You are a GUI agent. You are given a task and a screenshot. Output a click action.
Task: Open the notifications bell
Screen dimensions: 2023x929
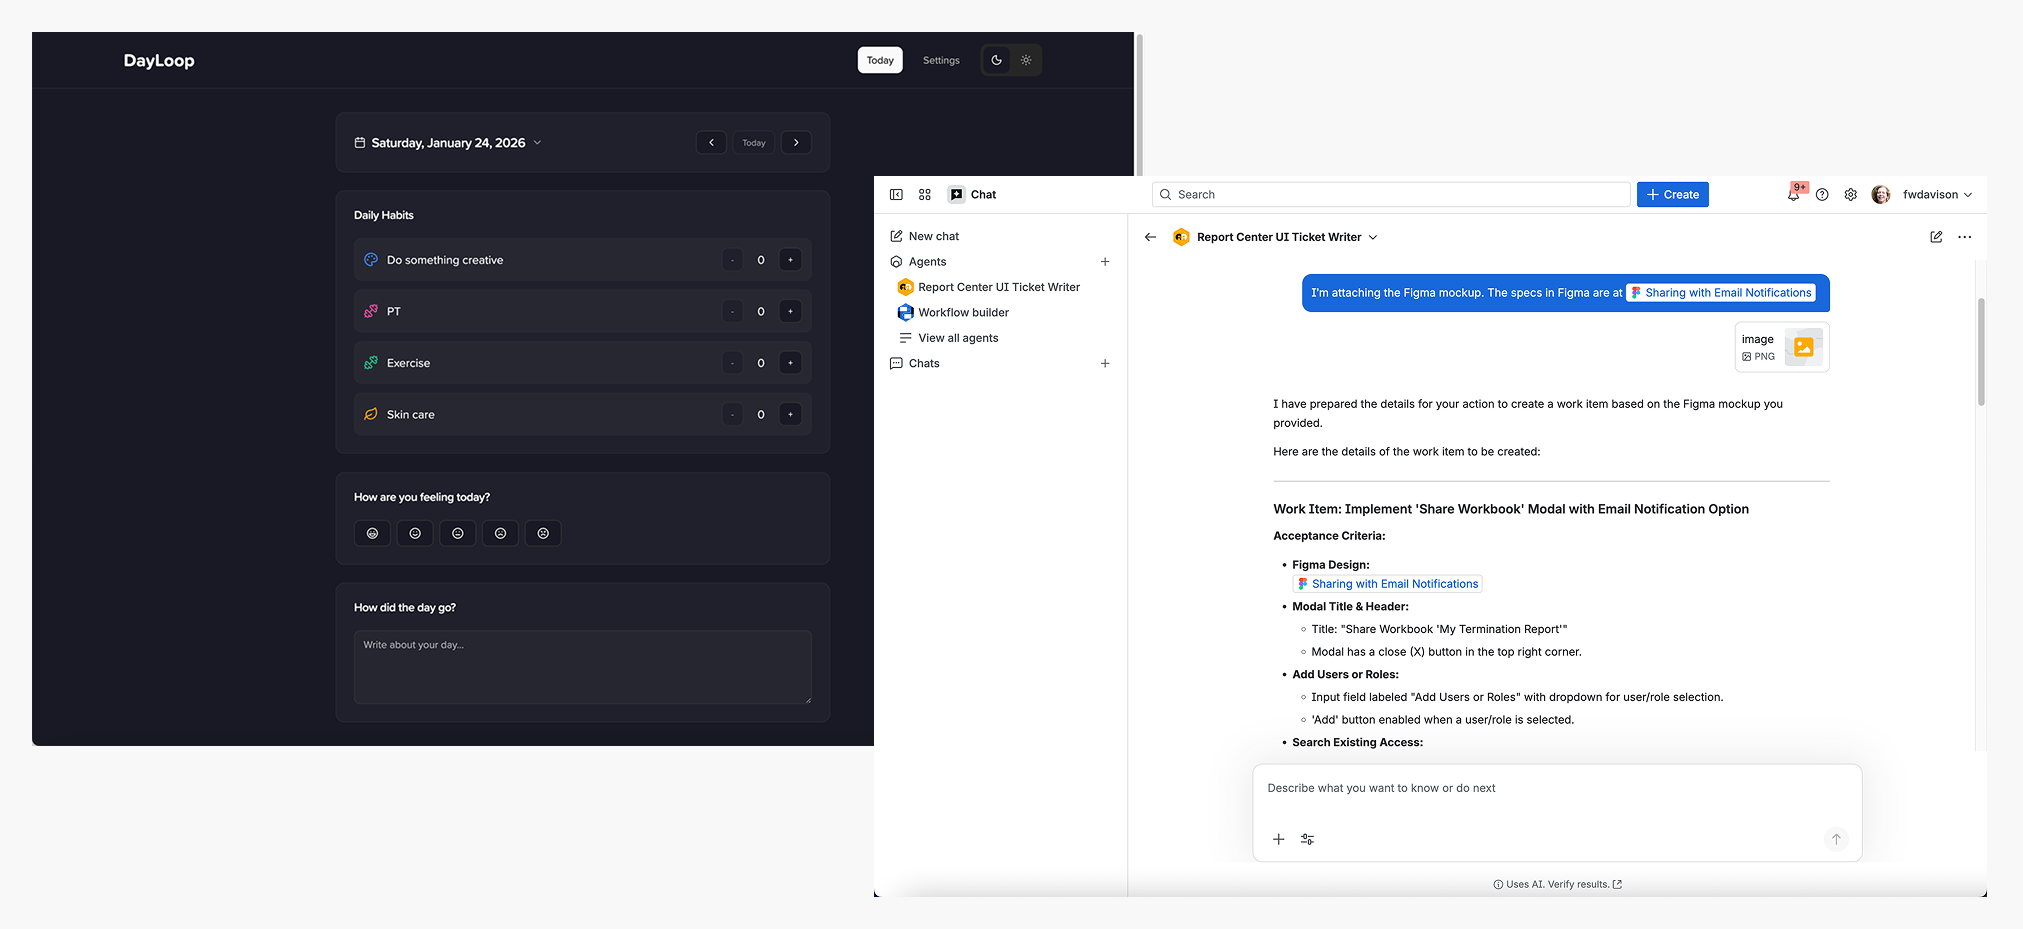click(1793, 195)
